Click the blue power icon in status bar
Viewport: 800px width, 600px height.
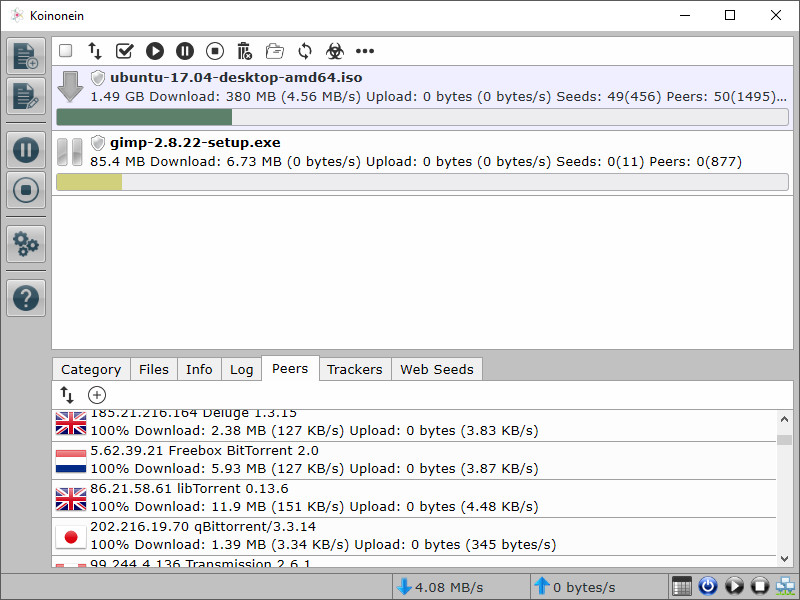[708, 586]
